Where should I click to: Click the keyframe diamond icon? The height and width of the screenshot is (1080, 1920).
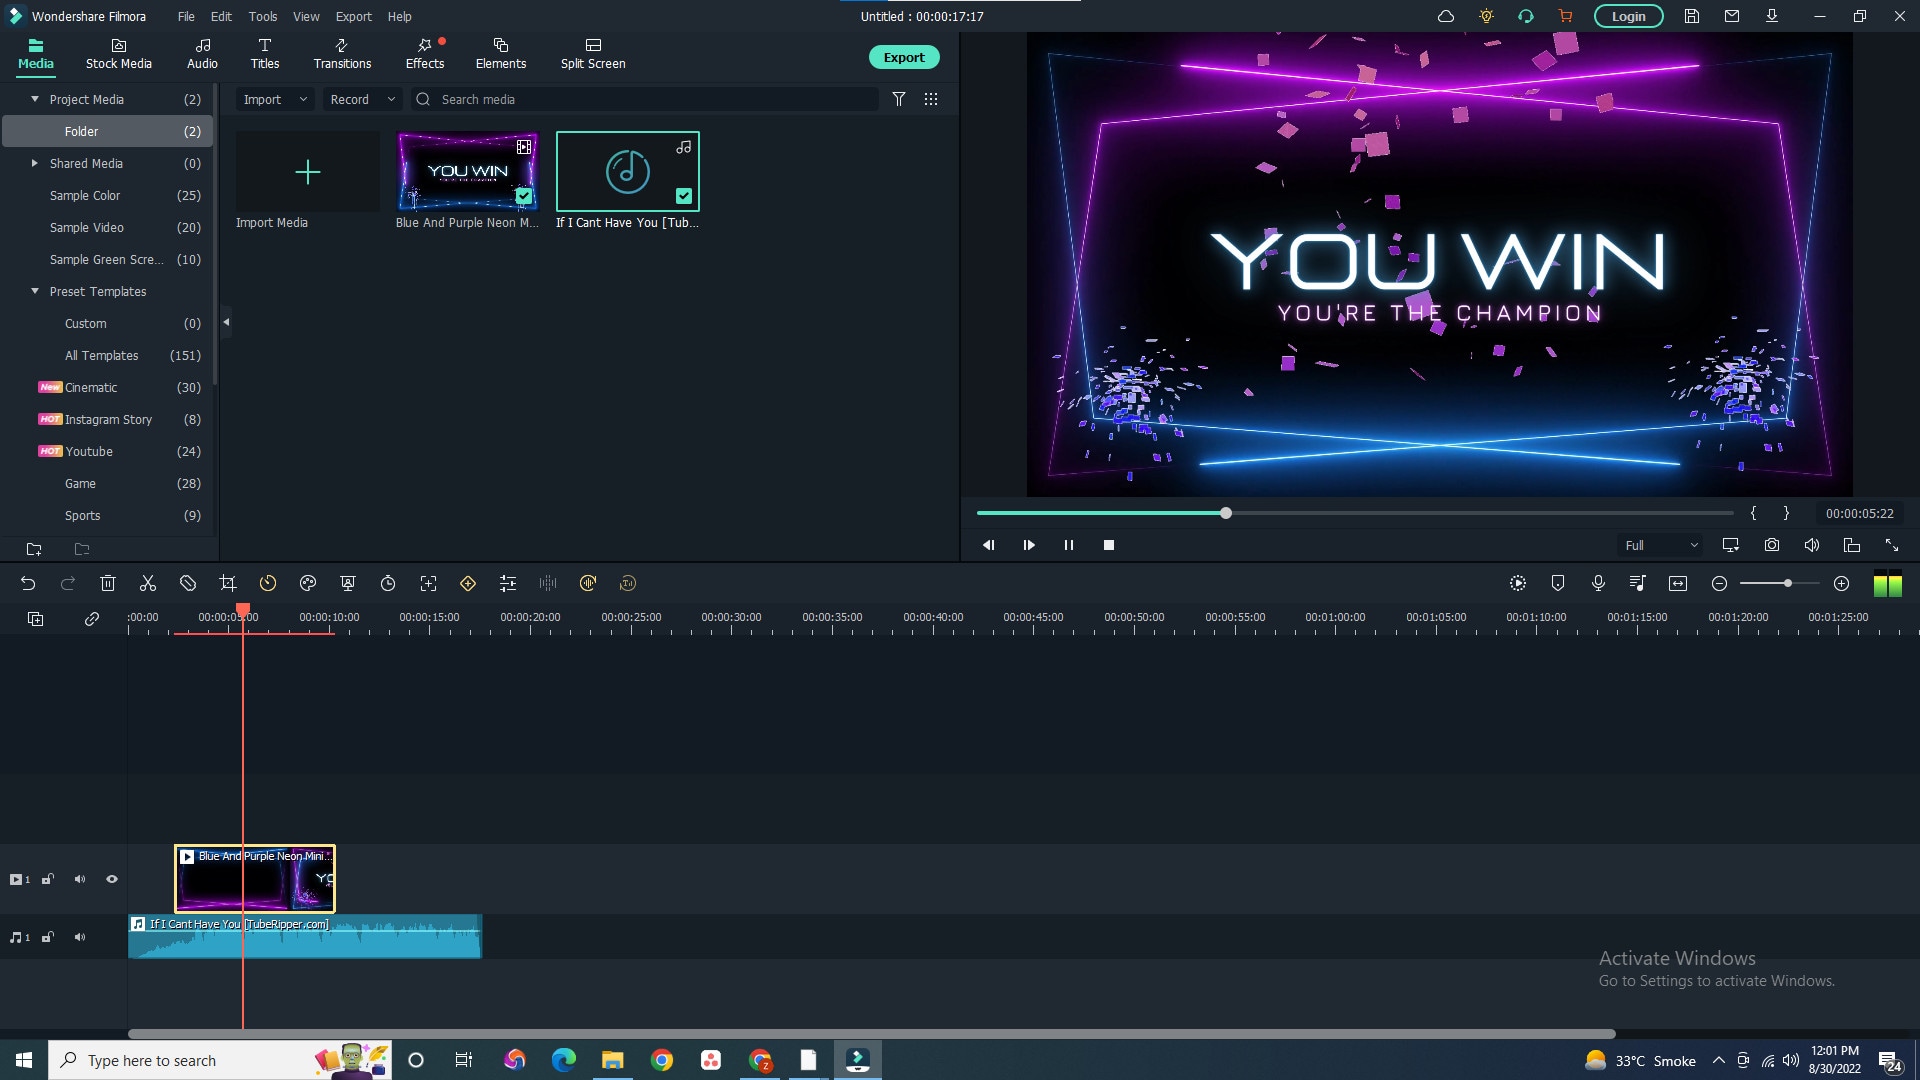tap(468, 583)
